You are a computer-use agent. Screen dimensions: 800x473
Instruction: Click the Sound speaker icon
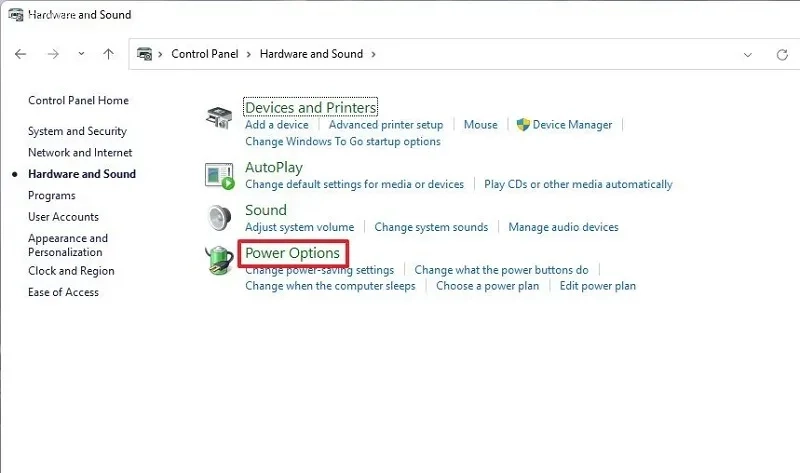pos(219,218)
